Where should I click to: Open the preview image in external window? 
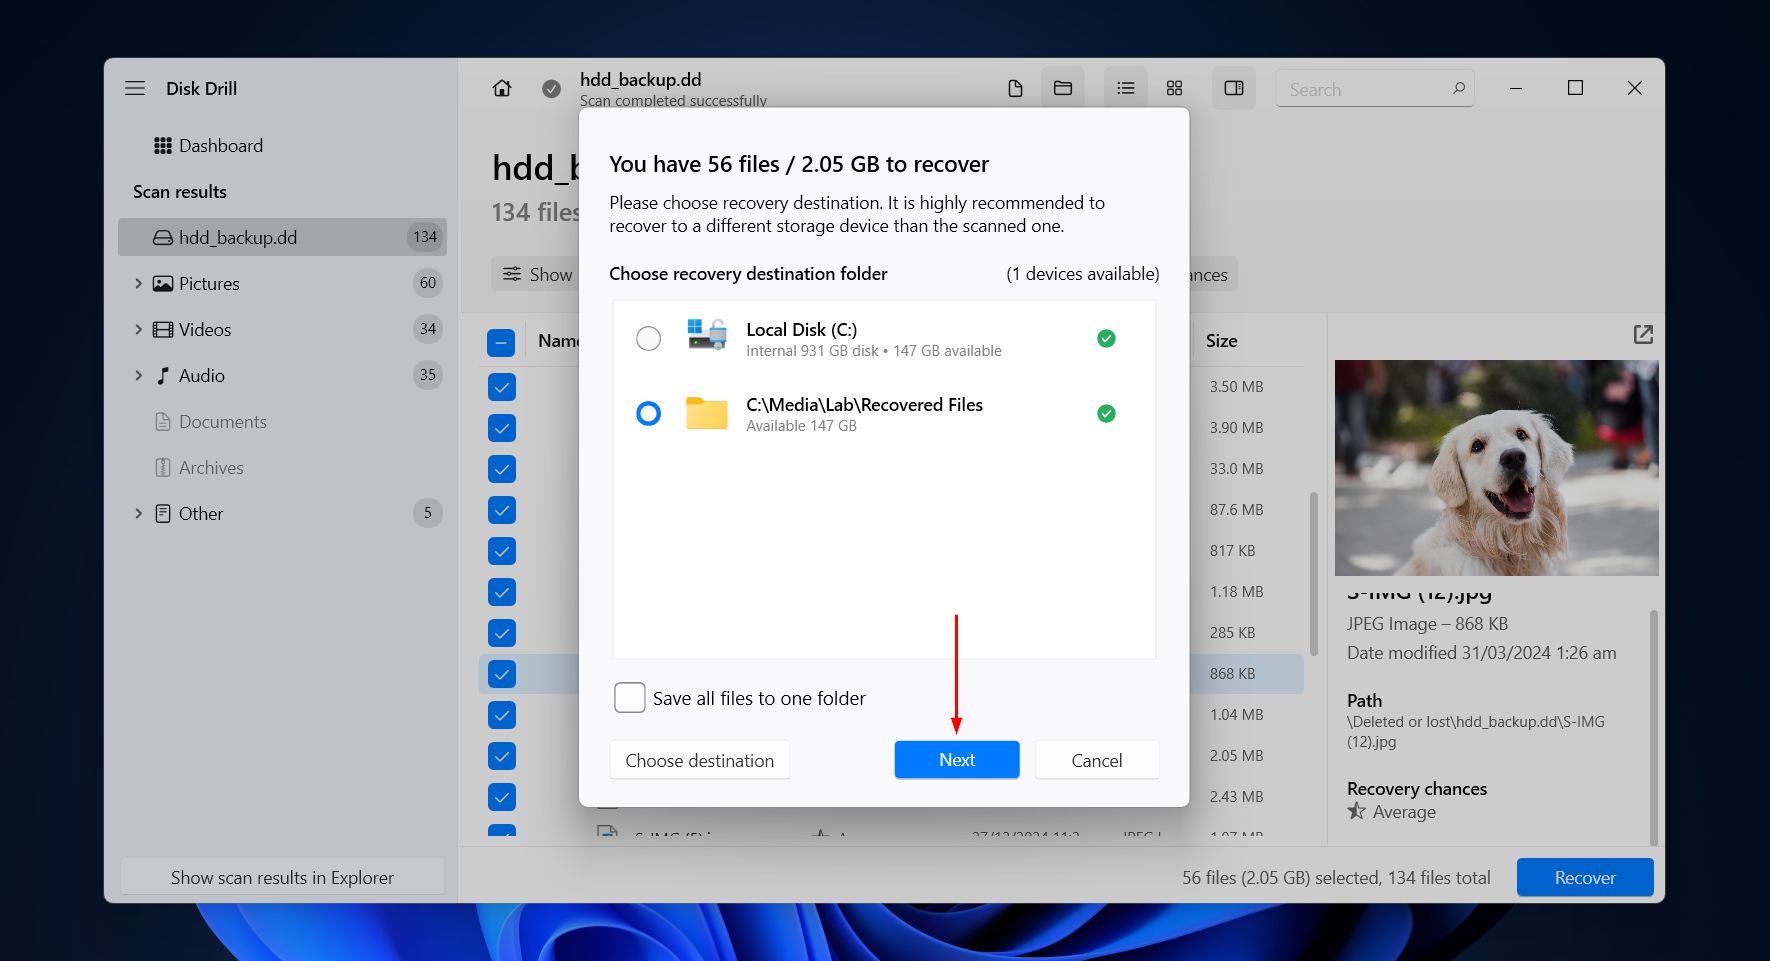[1643, 335]
